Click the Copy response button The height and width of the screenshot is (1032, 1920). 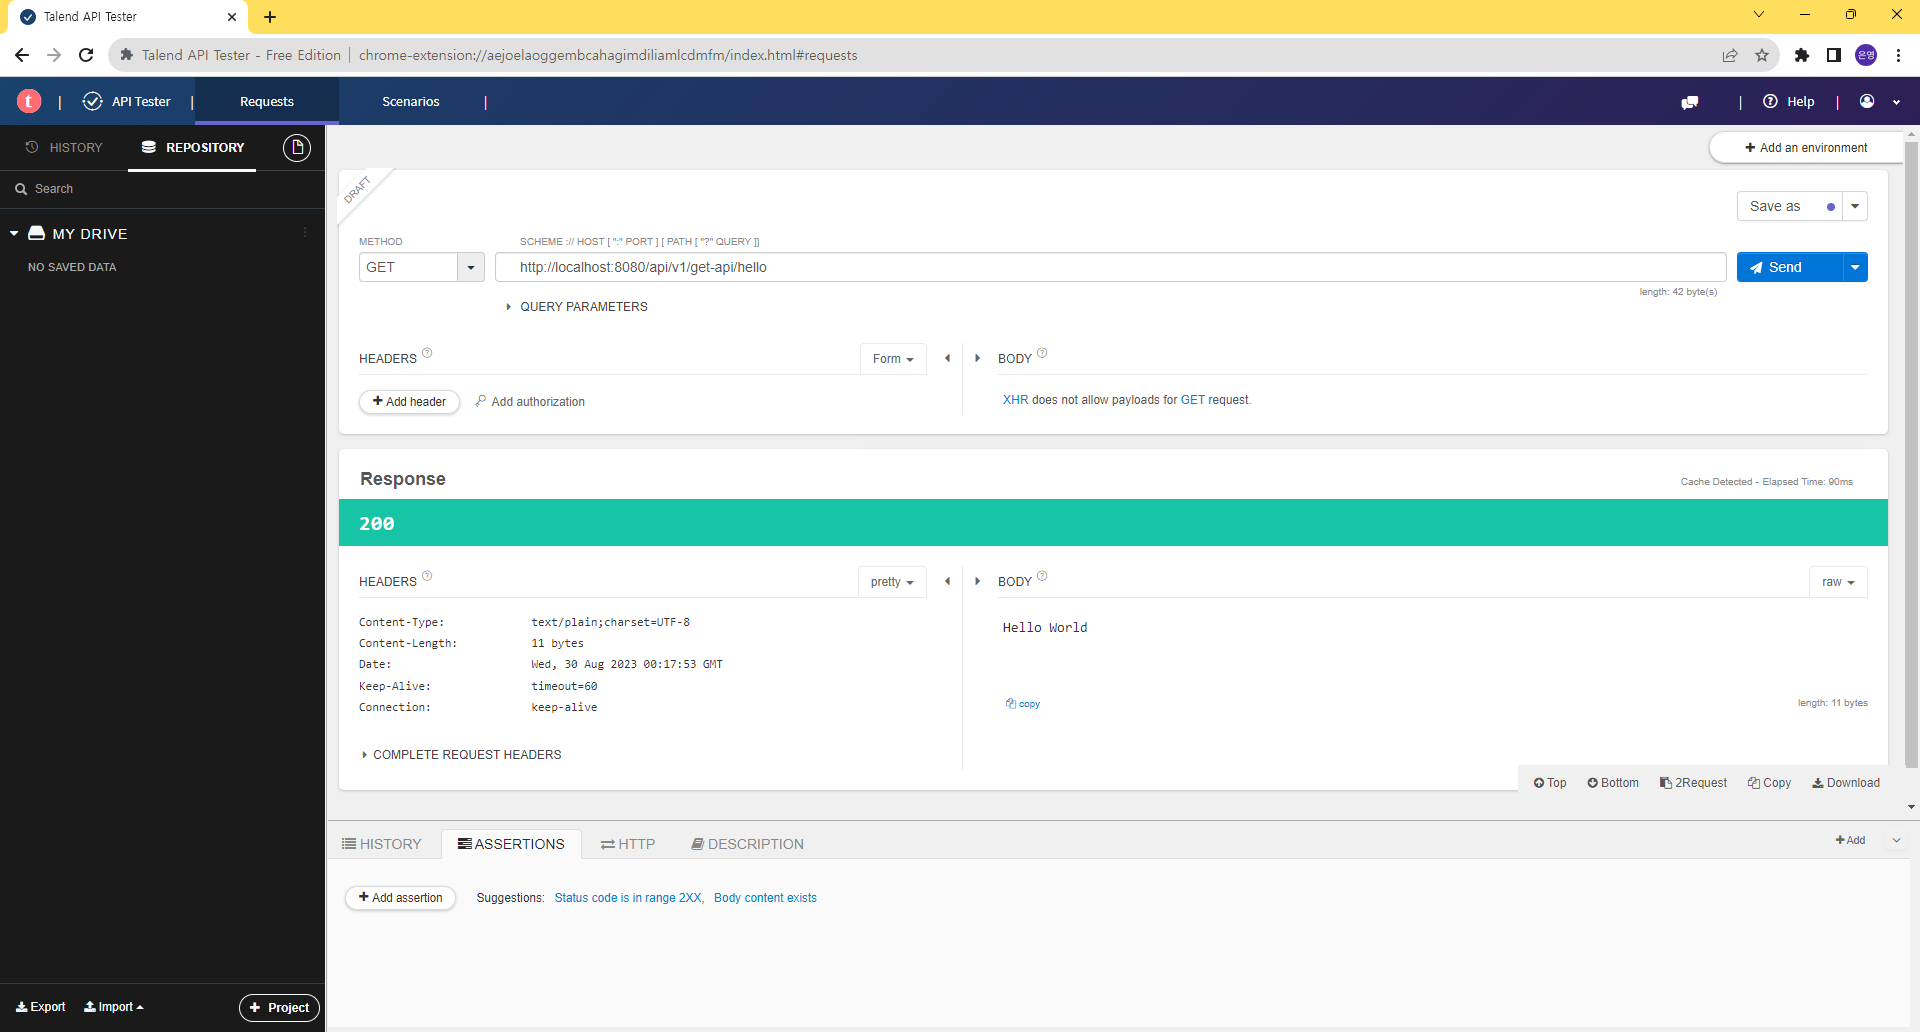(1769, 783)
